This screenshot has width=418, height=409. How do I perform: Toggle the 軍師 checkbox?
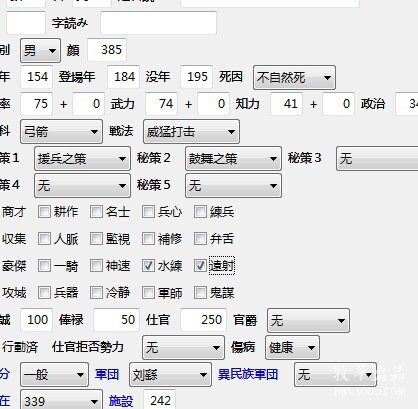click(x=148, y=293)
